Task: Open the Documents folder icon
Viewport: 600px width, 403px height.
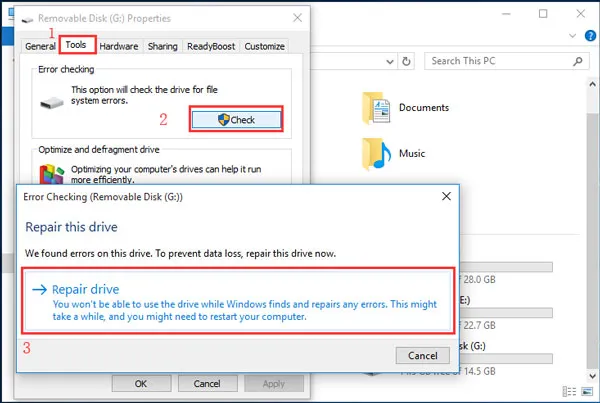Action: click(376, 108)
